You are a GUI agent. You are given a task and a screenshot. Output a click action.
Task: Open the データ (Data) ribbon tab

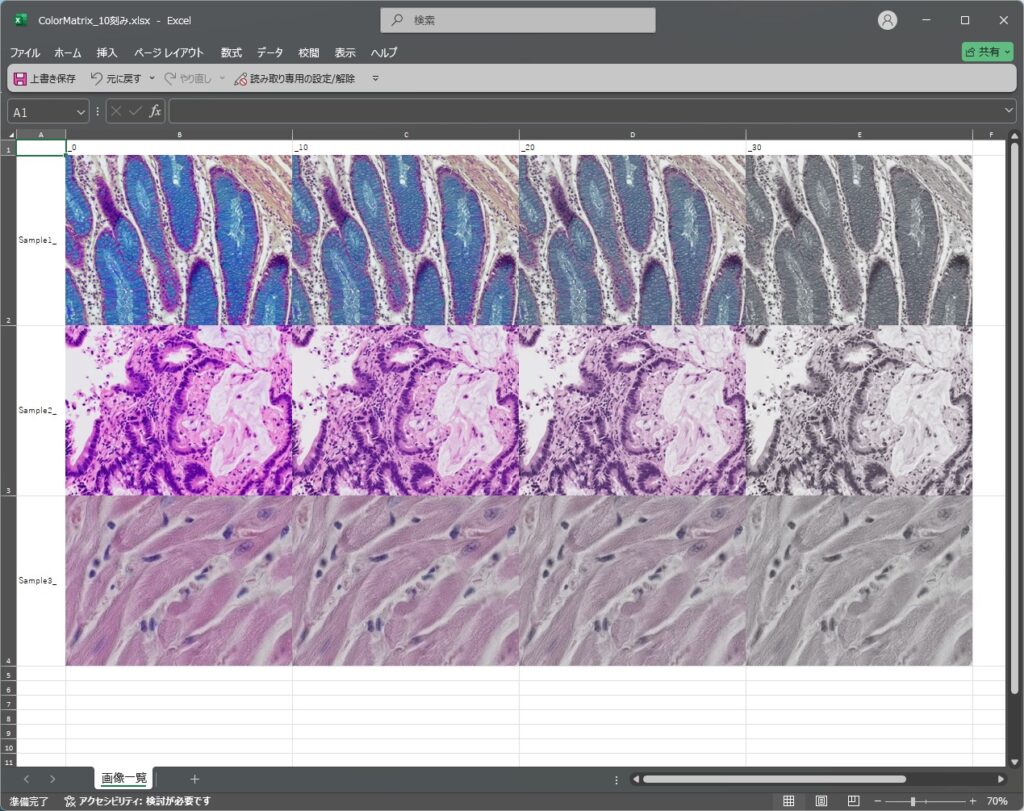[269, 53]
